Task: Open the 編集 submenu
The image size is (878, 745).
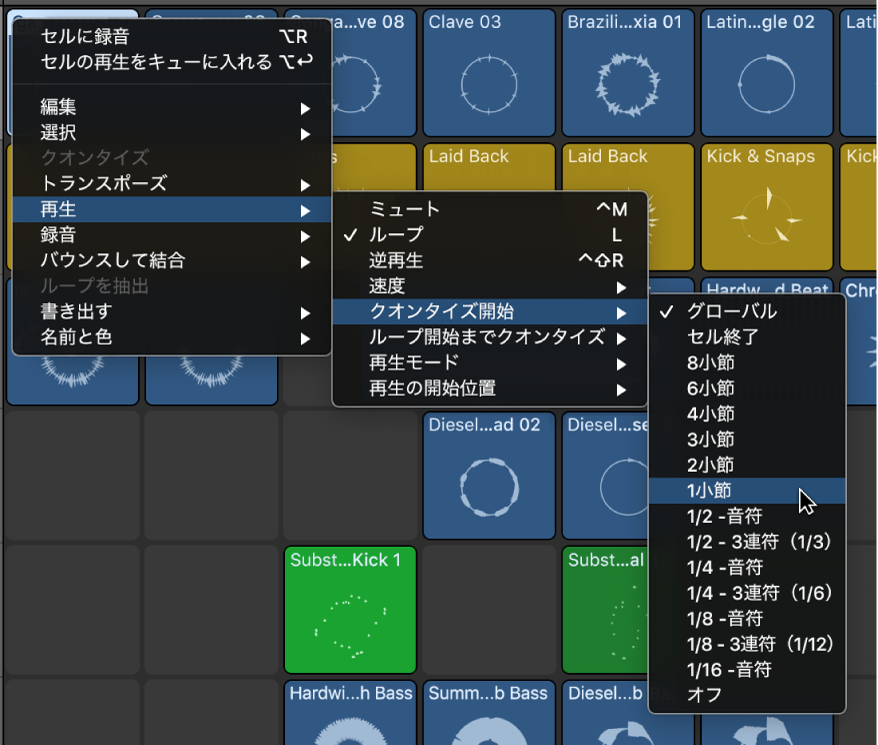Action: (172, 107)
